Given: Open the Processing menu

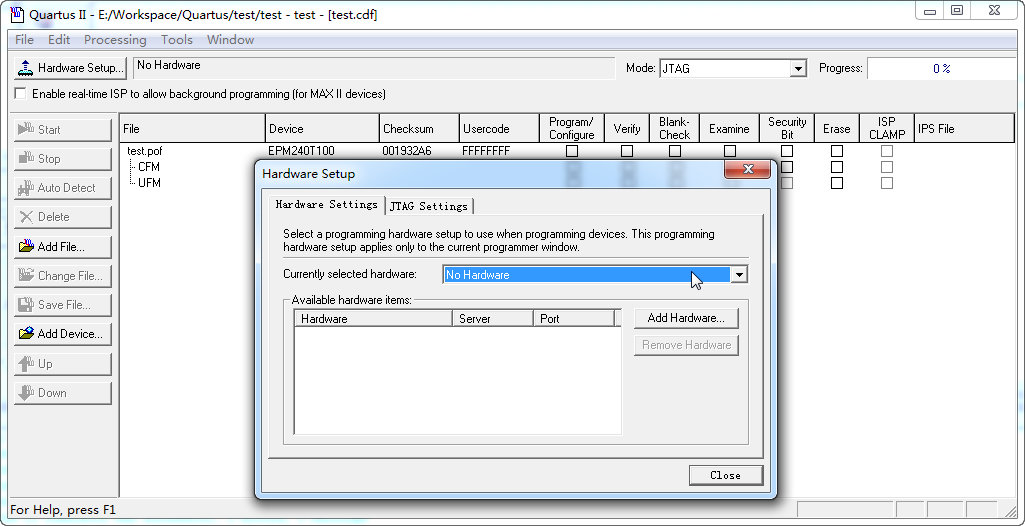Looking at the screenshot, I should click(115, 40).
